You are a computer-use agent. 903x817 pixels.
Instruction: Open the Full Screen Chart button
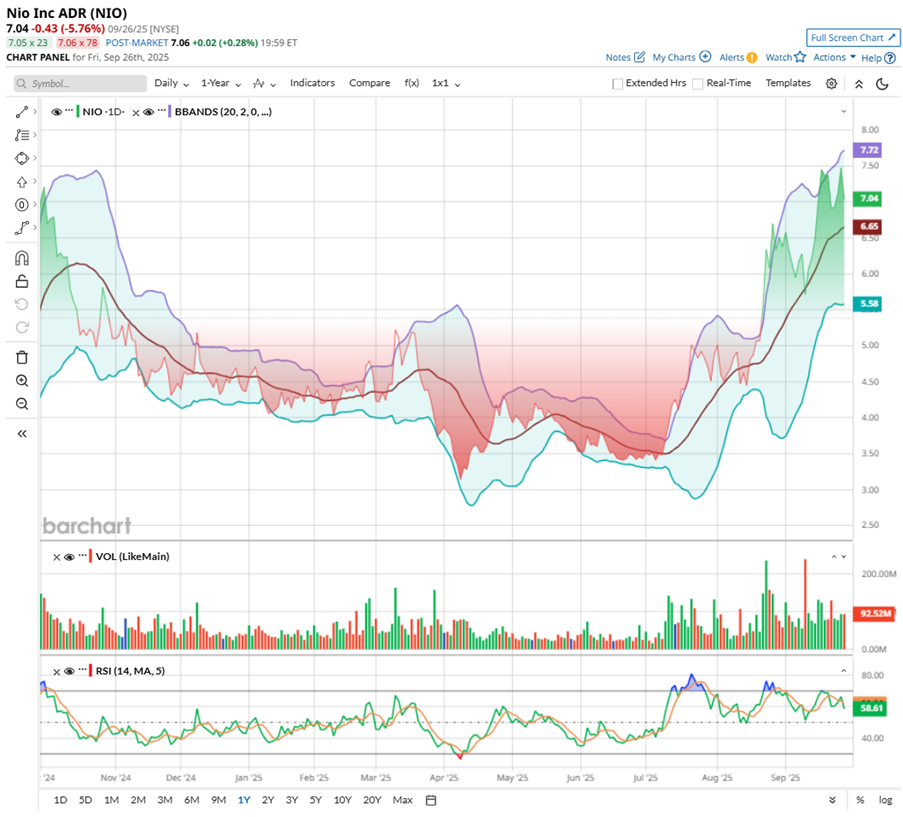click(x=852, y=38)
